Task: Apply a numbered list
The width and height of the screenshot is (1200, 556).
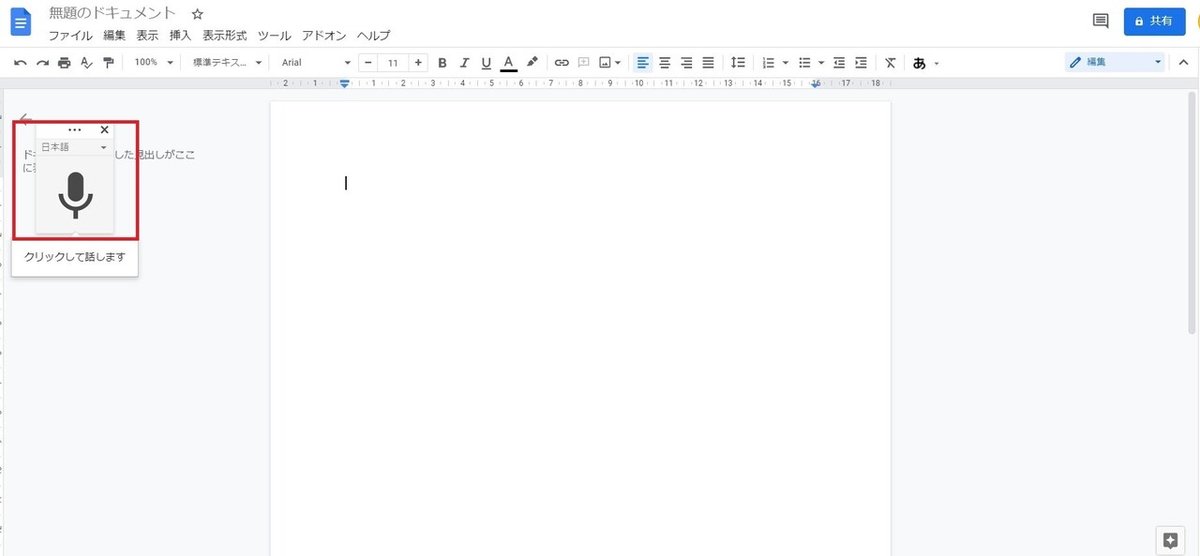Action: click(768, 62)
